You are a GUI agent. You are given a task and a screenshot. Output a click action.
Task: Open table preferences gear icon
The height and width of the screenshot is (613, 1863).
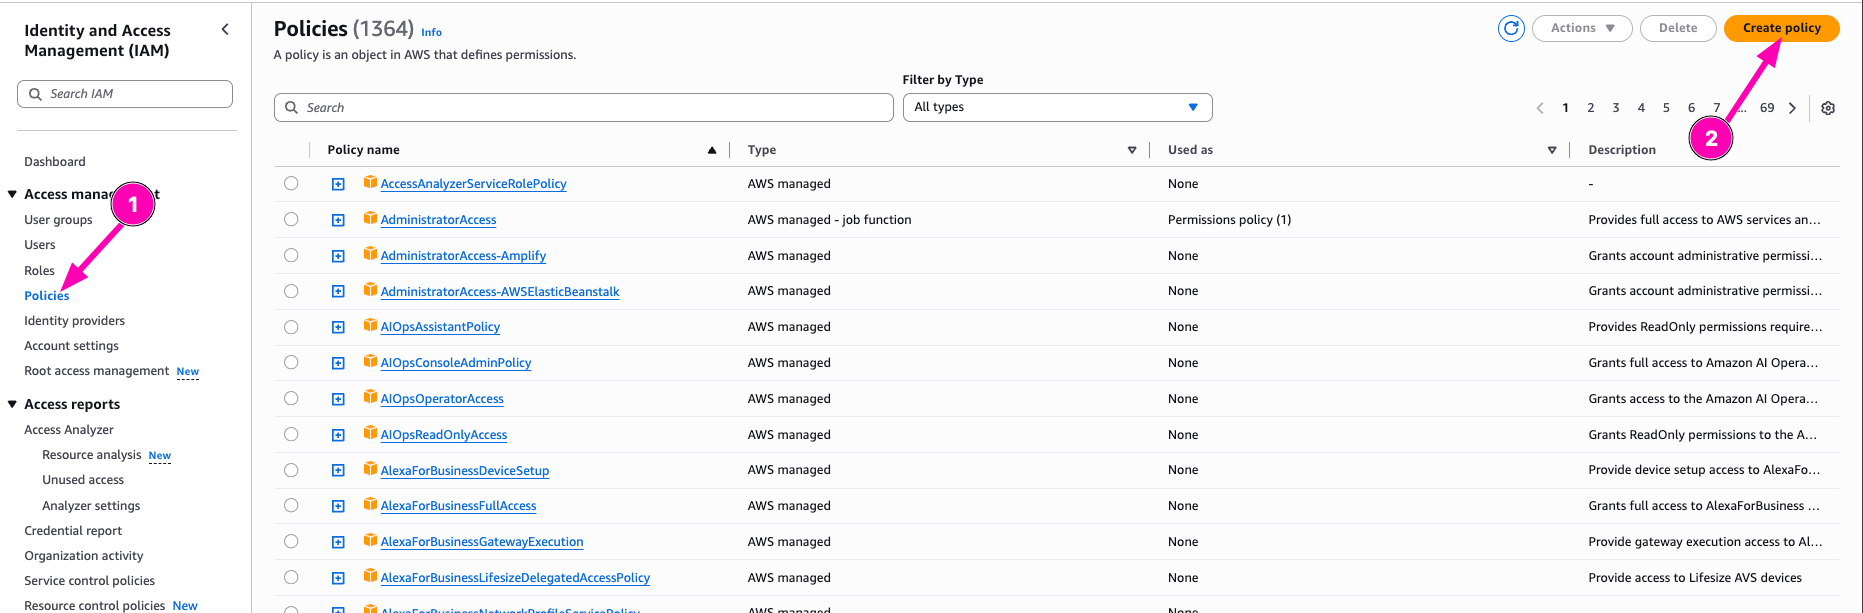(1827, 108)
